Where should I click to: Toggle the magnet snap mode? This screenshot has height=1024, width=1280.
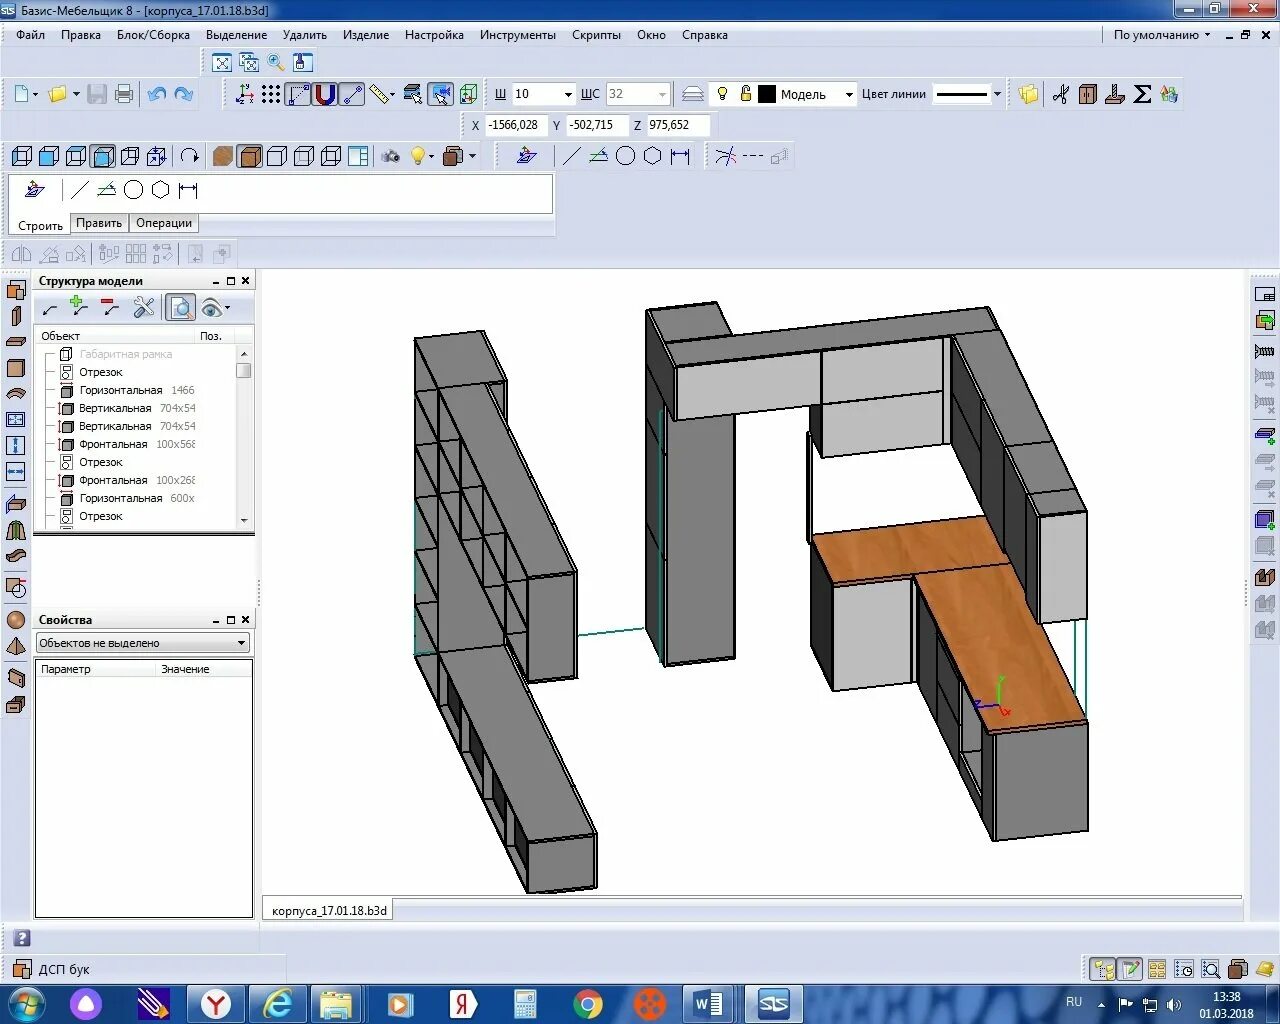pyautogui.click(x=325, y=94)
